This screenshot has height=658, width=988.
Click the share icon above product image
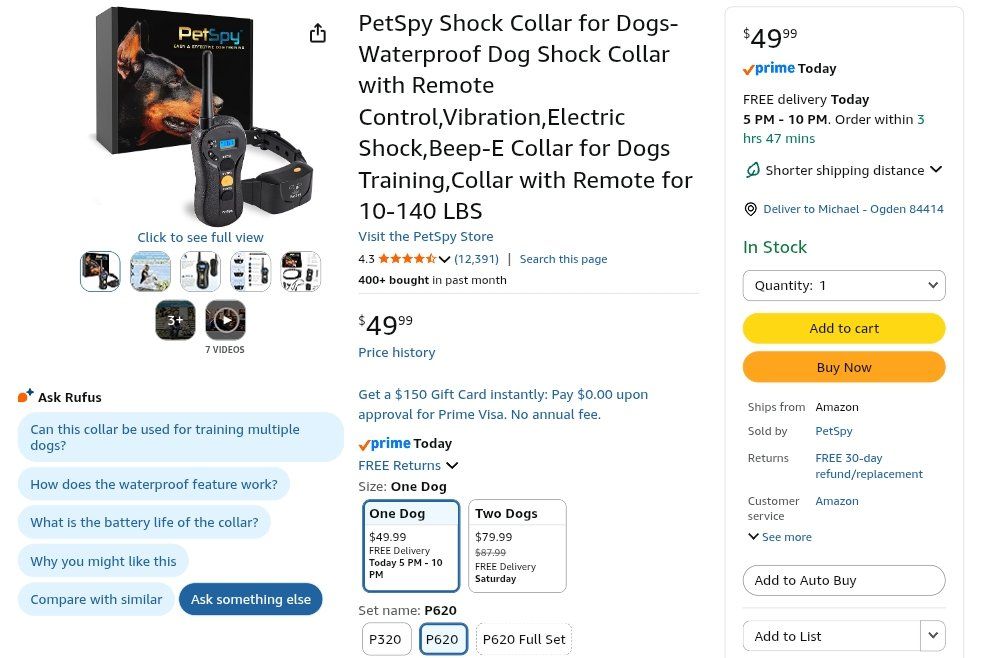point(318,34)
